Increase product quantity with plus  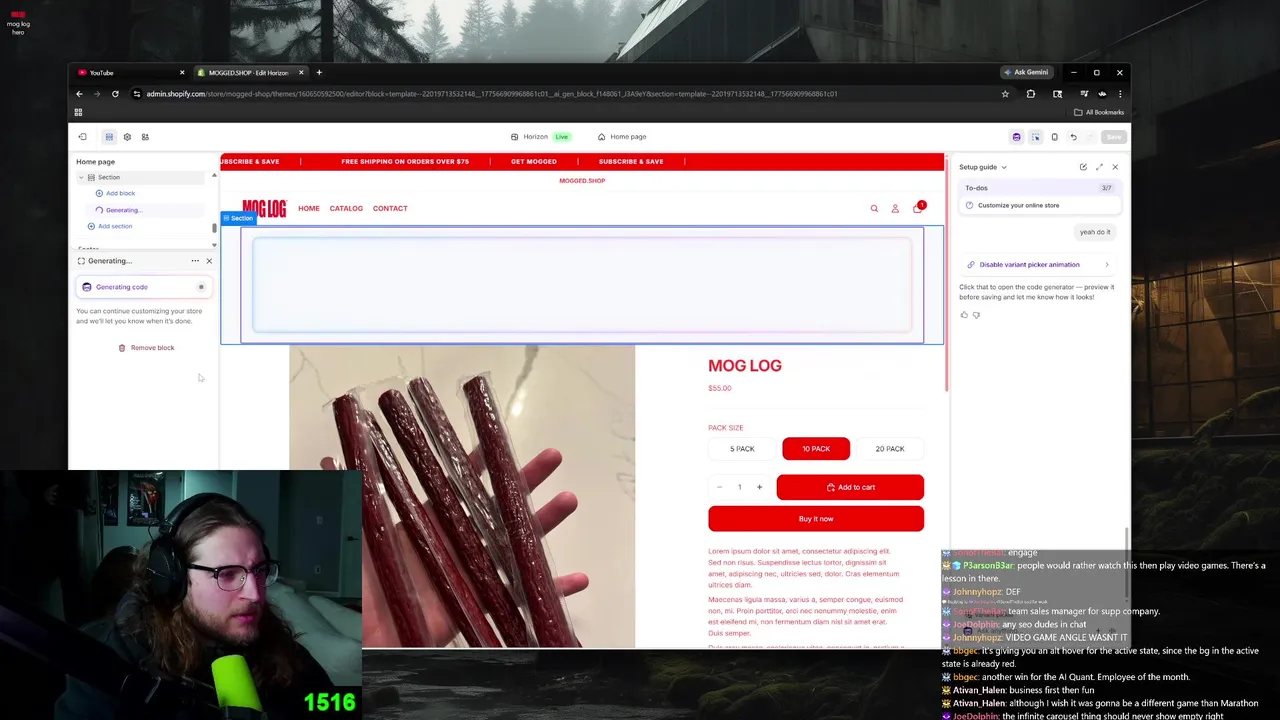pos(759,487)
